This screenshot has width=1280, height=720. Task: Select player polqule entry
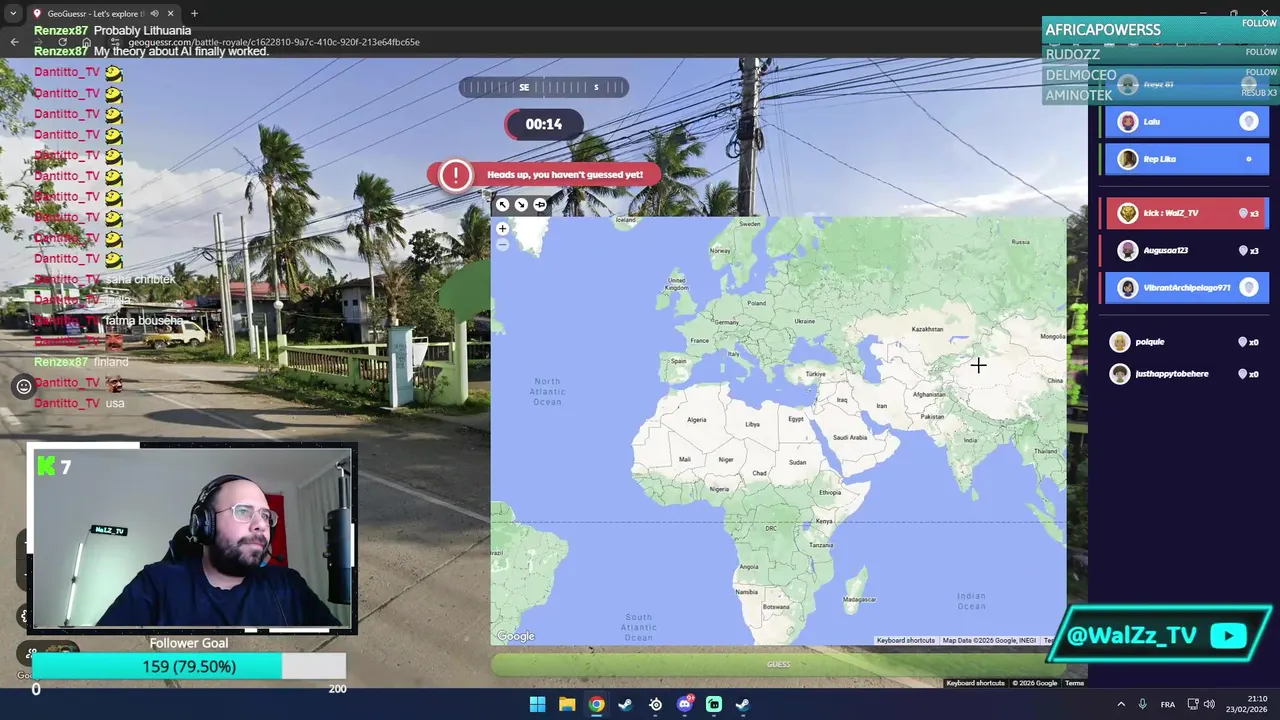1186,342
